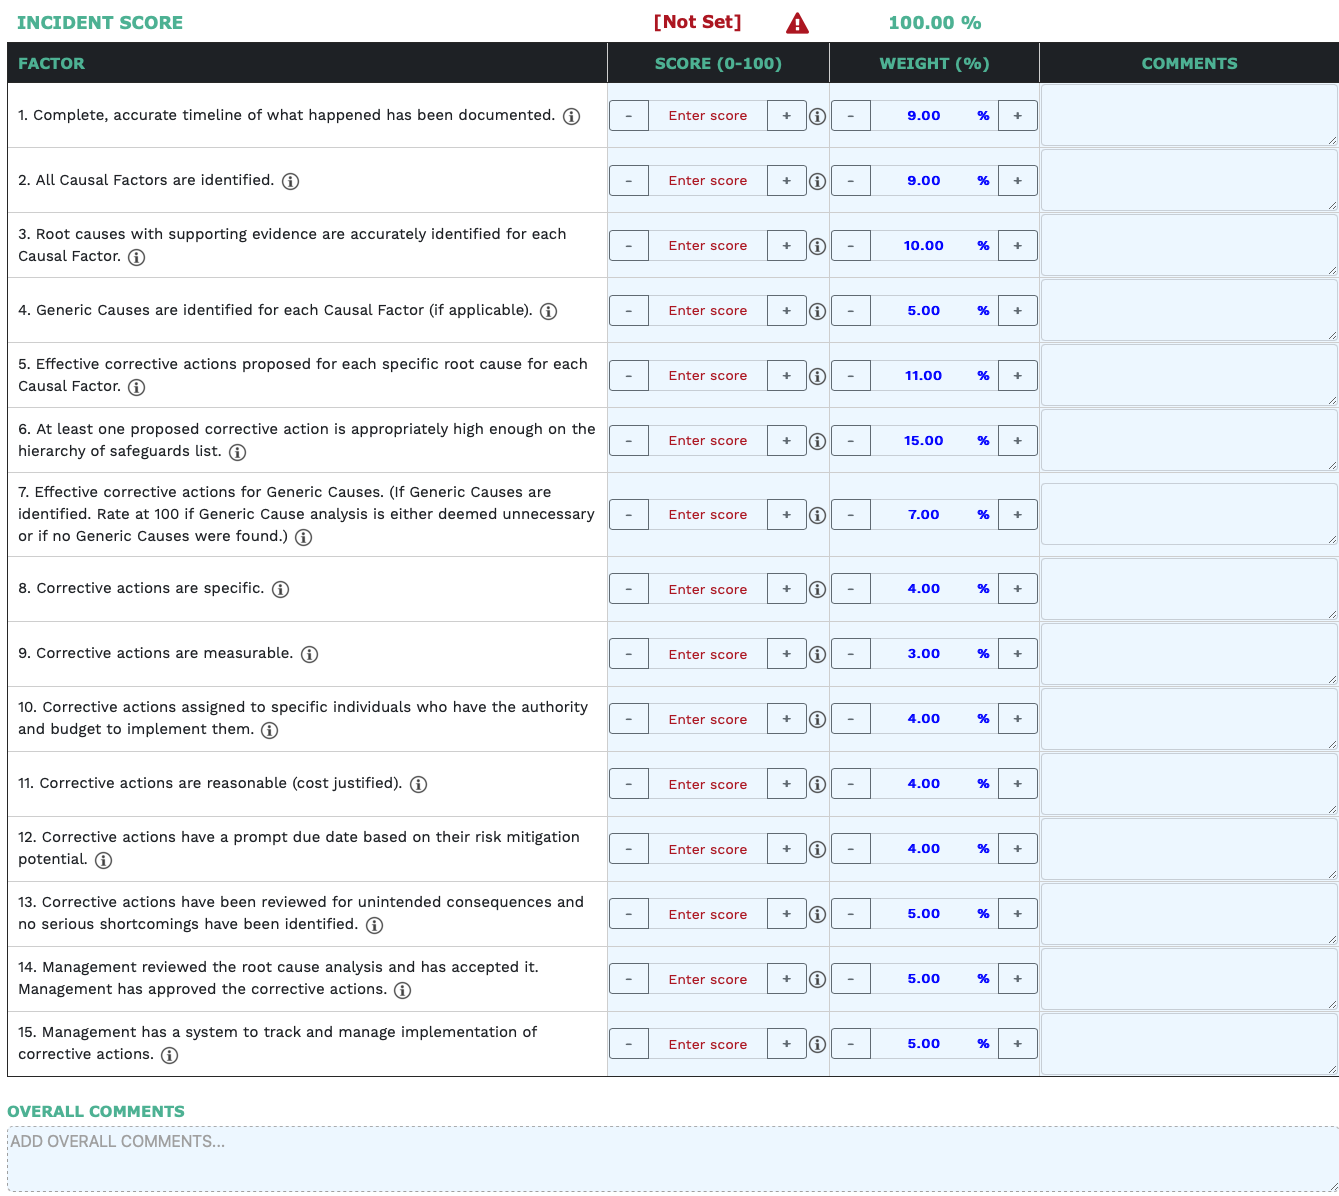1339x1196 pixels.
Task: Click score field for factor 5 corrective actions
Action: point(707,376)
